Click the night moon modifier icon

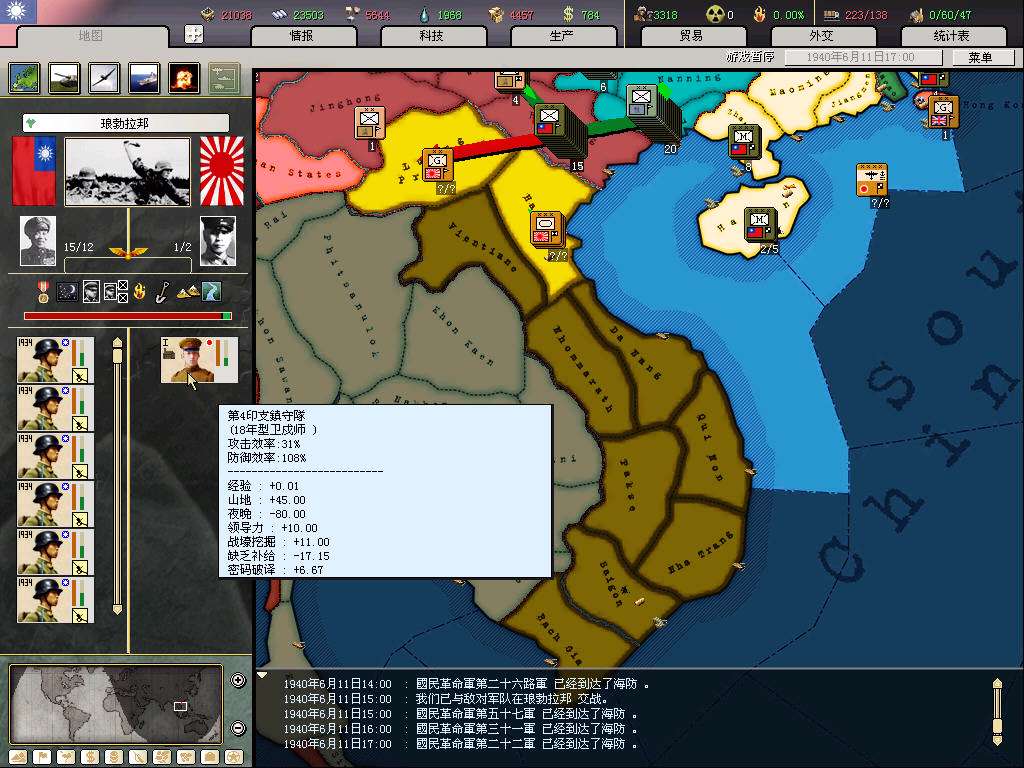(x=67, y=292)
